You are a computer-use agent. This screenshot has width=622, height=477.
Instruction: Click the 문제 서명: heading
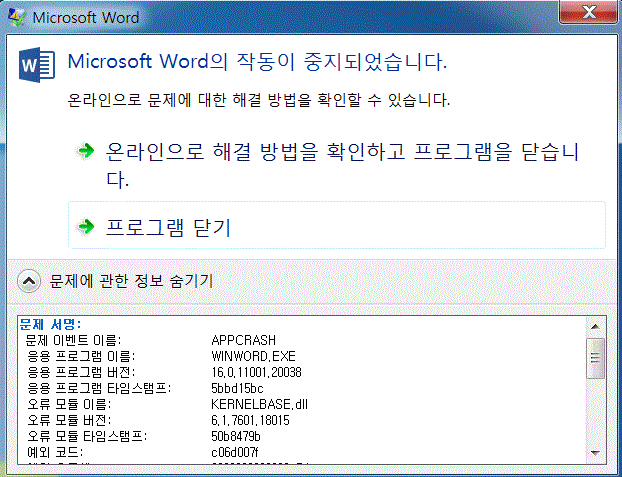[x=50, y=324]
